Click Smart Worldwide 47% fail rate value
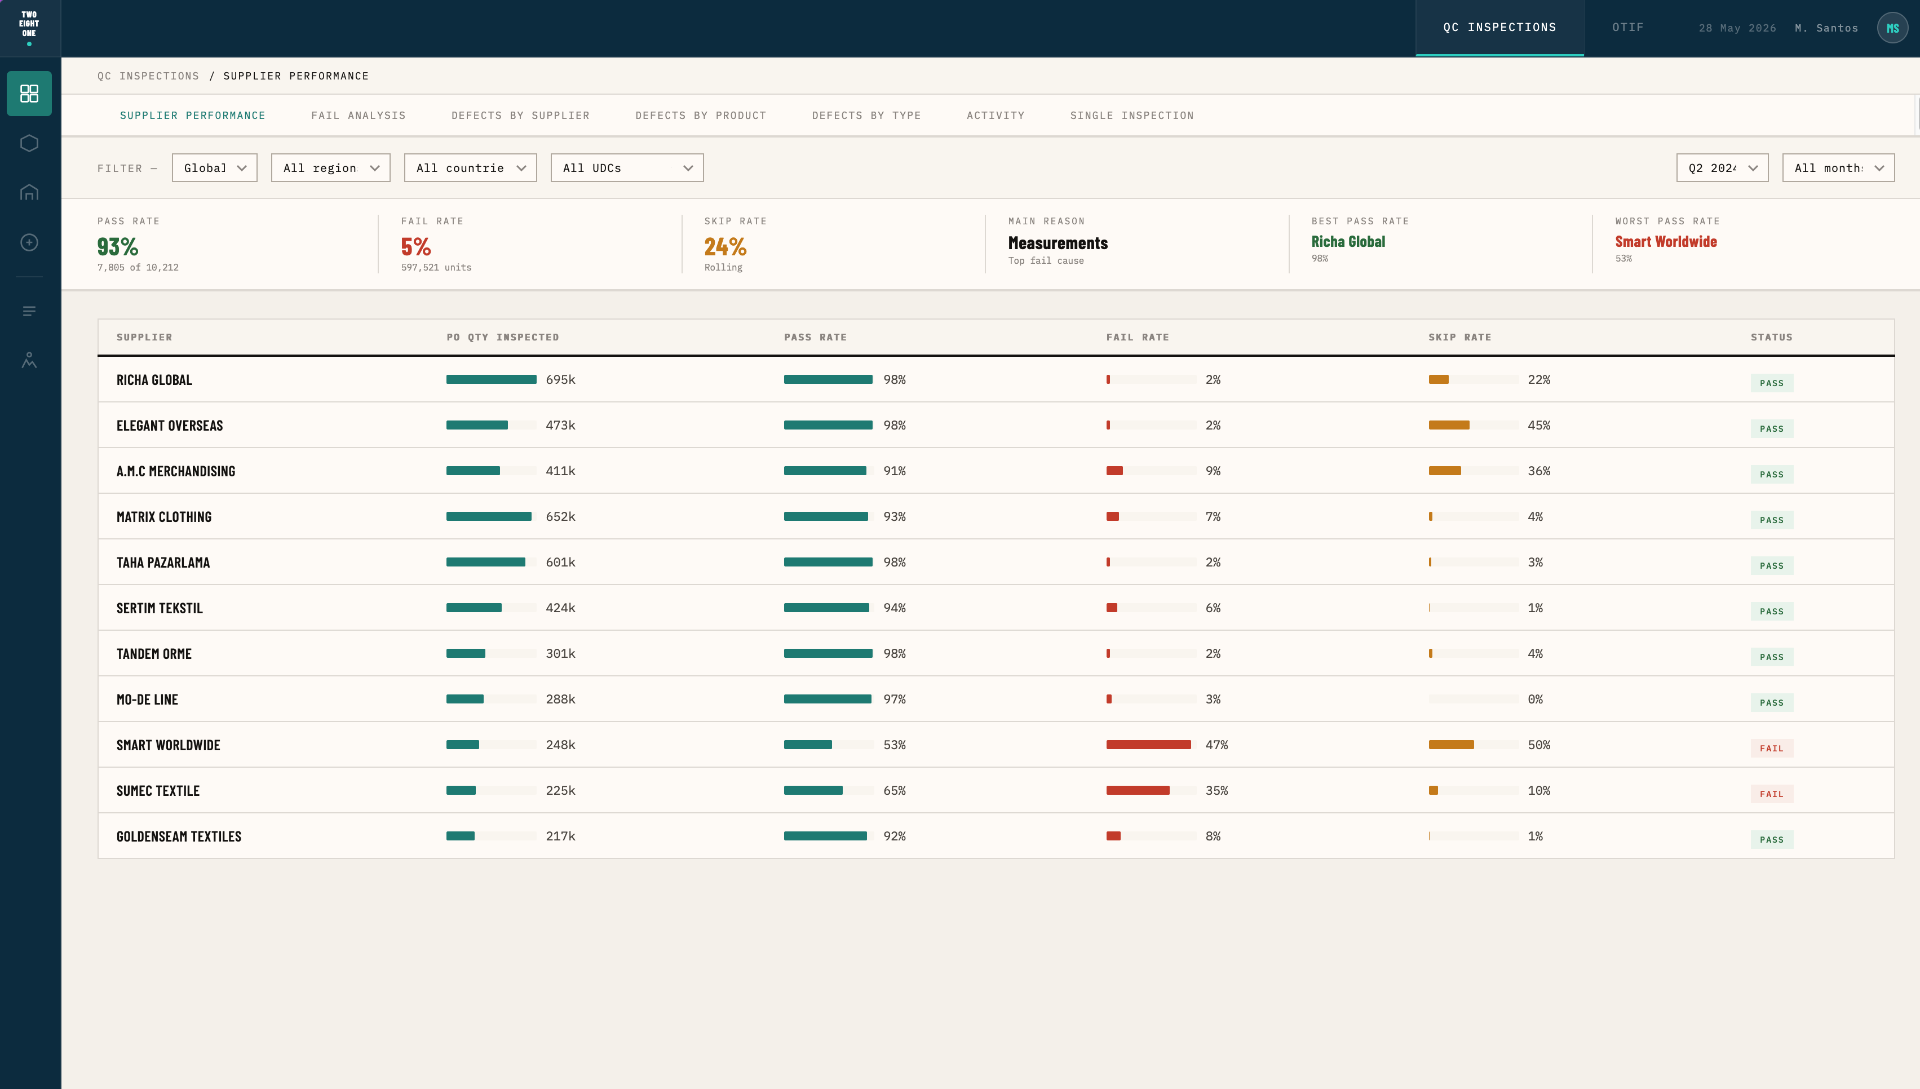Image resolution: width=1920 pixels, height=1089 pixels. tap(1216, 745)
